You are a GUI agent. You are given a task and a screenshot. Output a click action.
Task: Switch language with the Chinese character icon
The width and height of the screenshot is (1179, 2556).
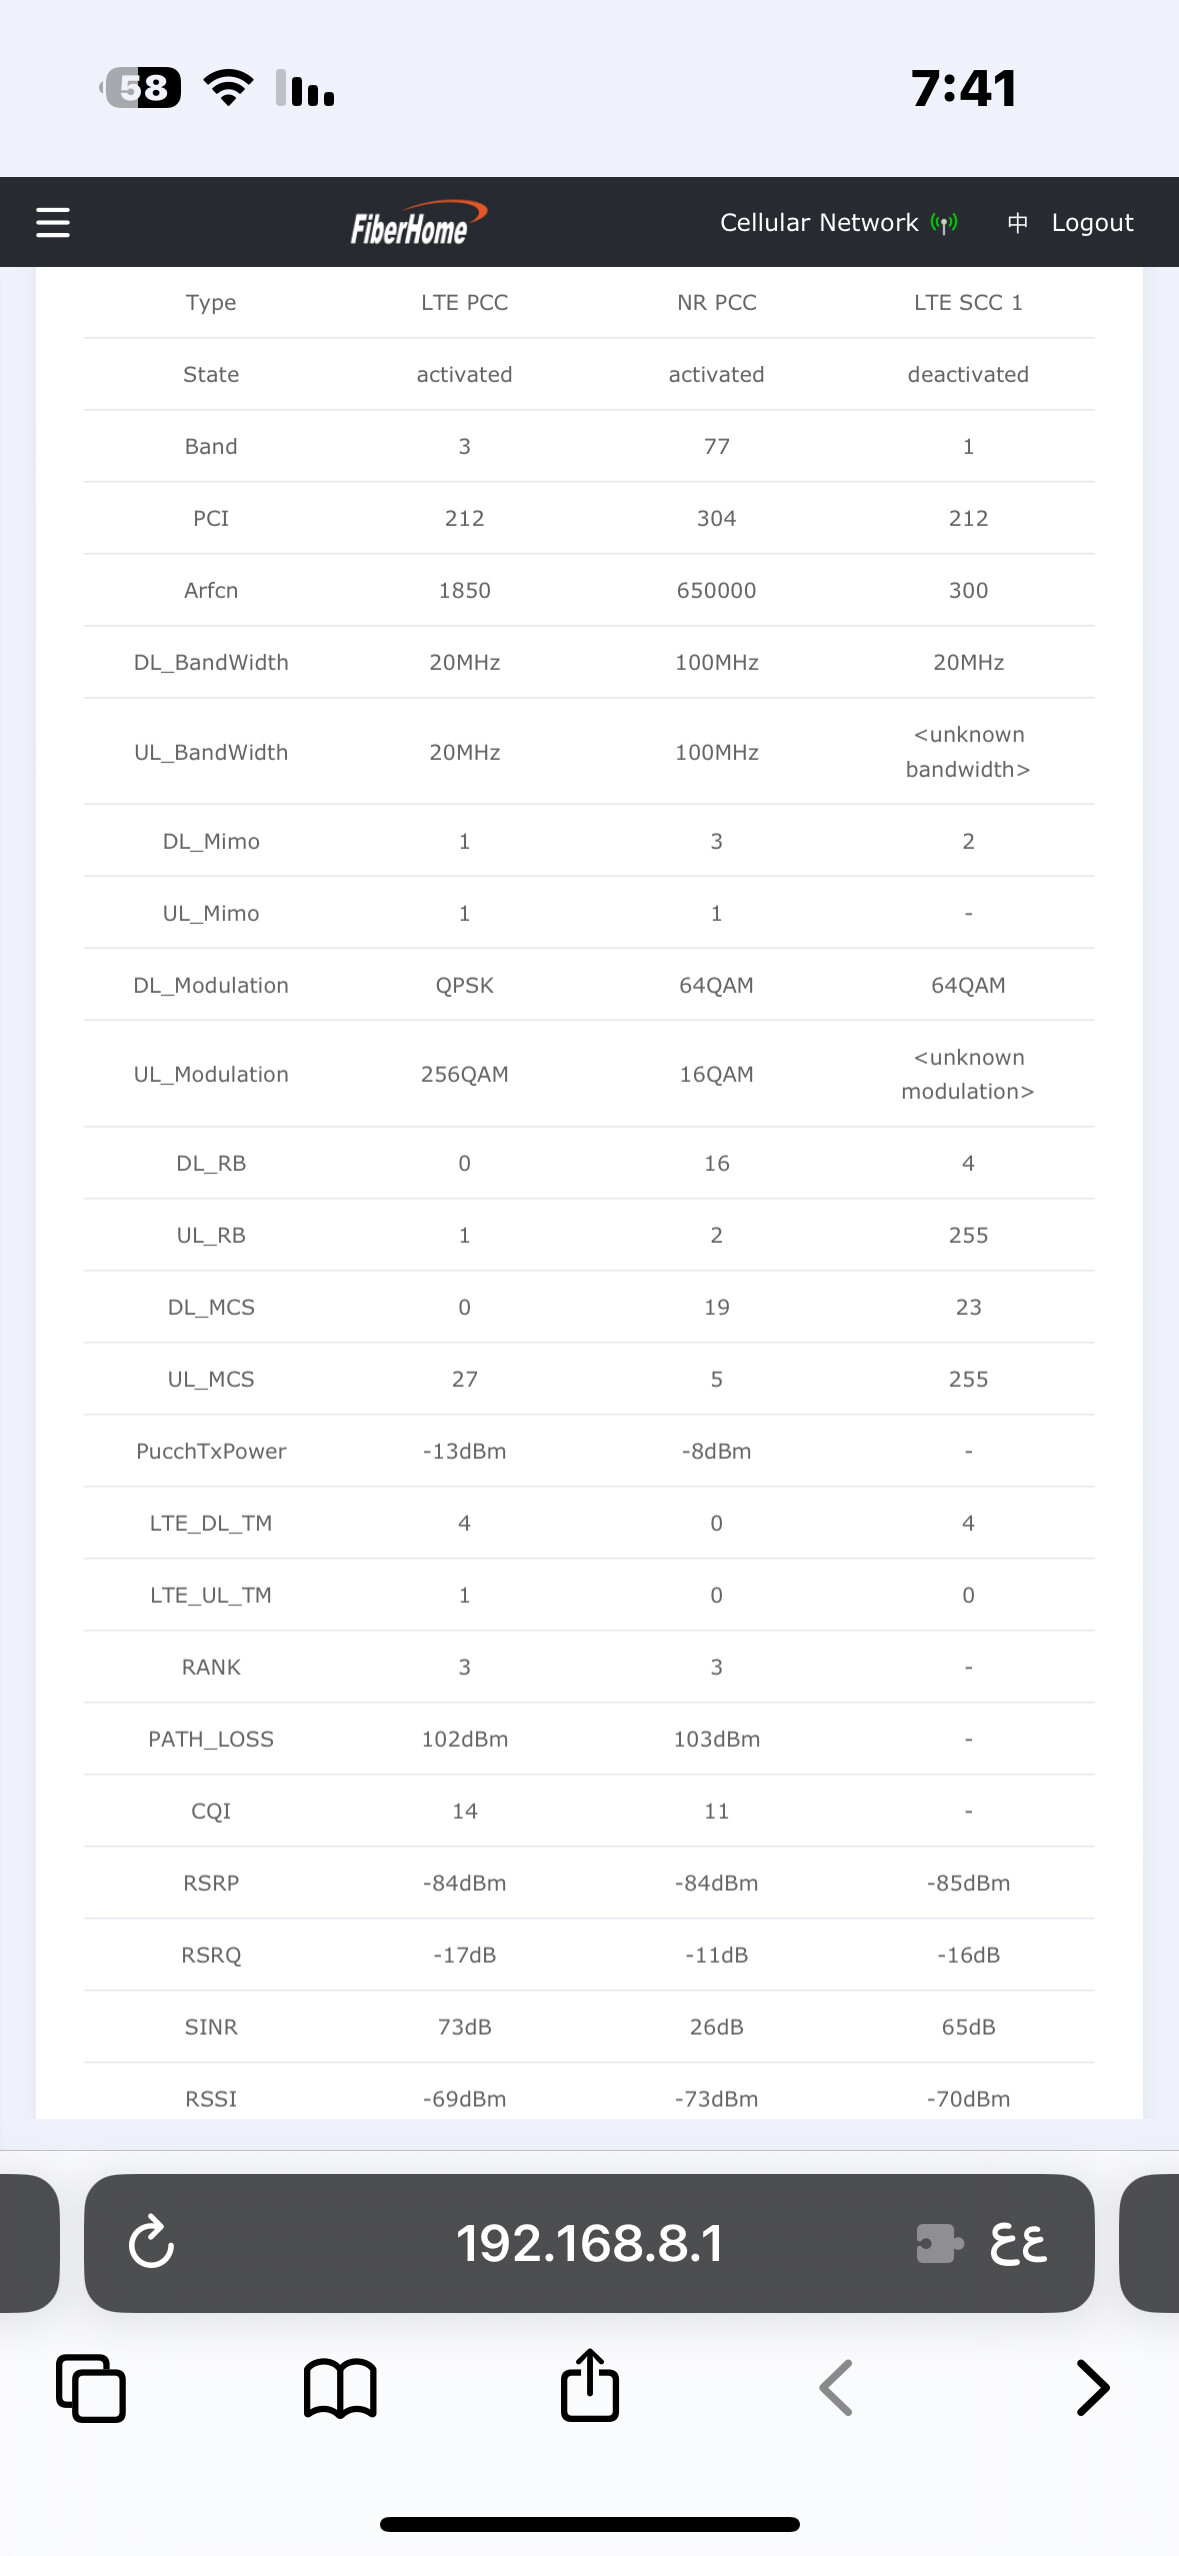pos(1017,223)
